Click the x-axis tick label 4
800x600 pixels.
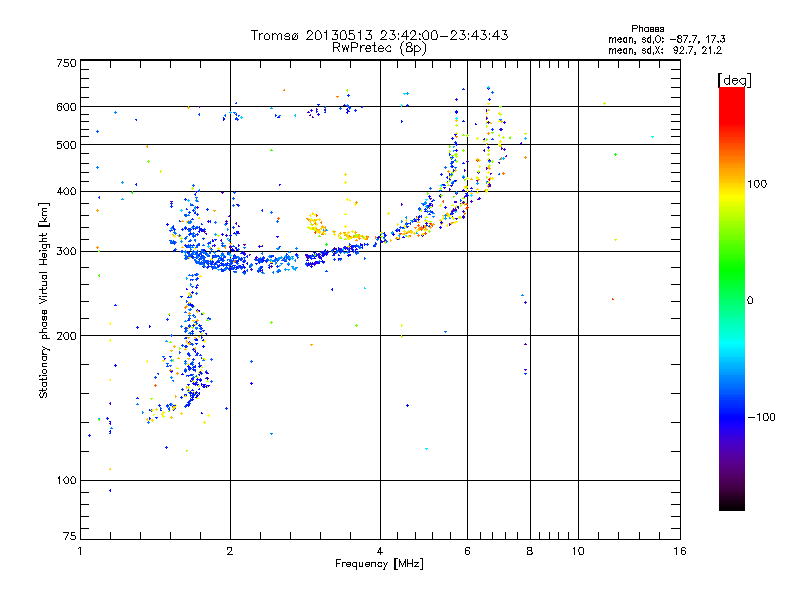click(380, 551)
